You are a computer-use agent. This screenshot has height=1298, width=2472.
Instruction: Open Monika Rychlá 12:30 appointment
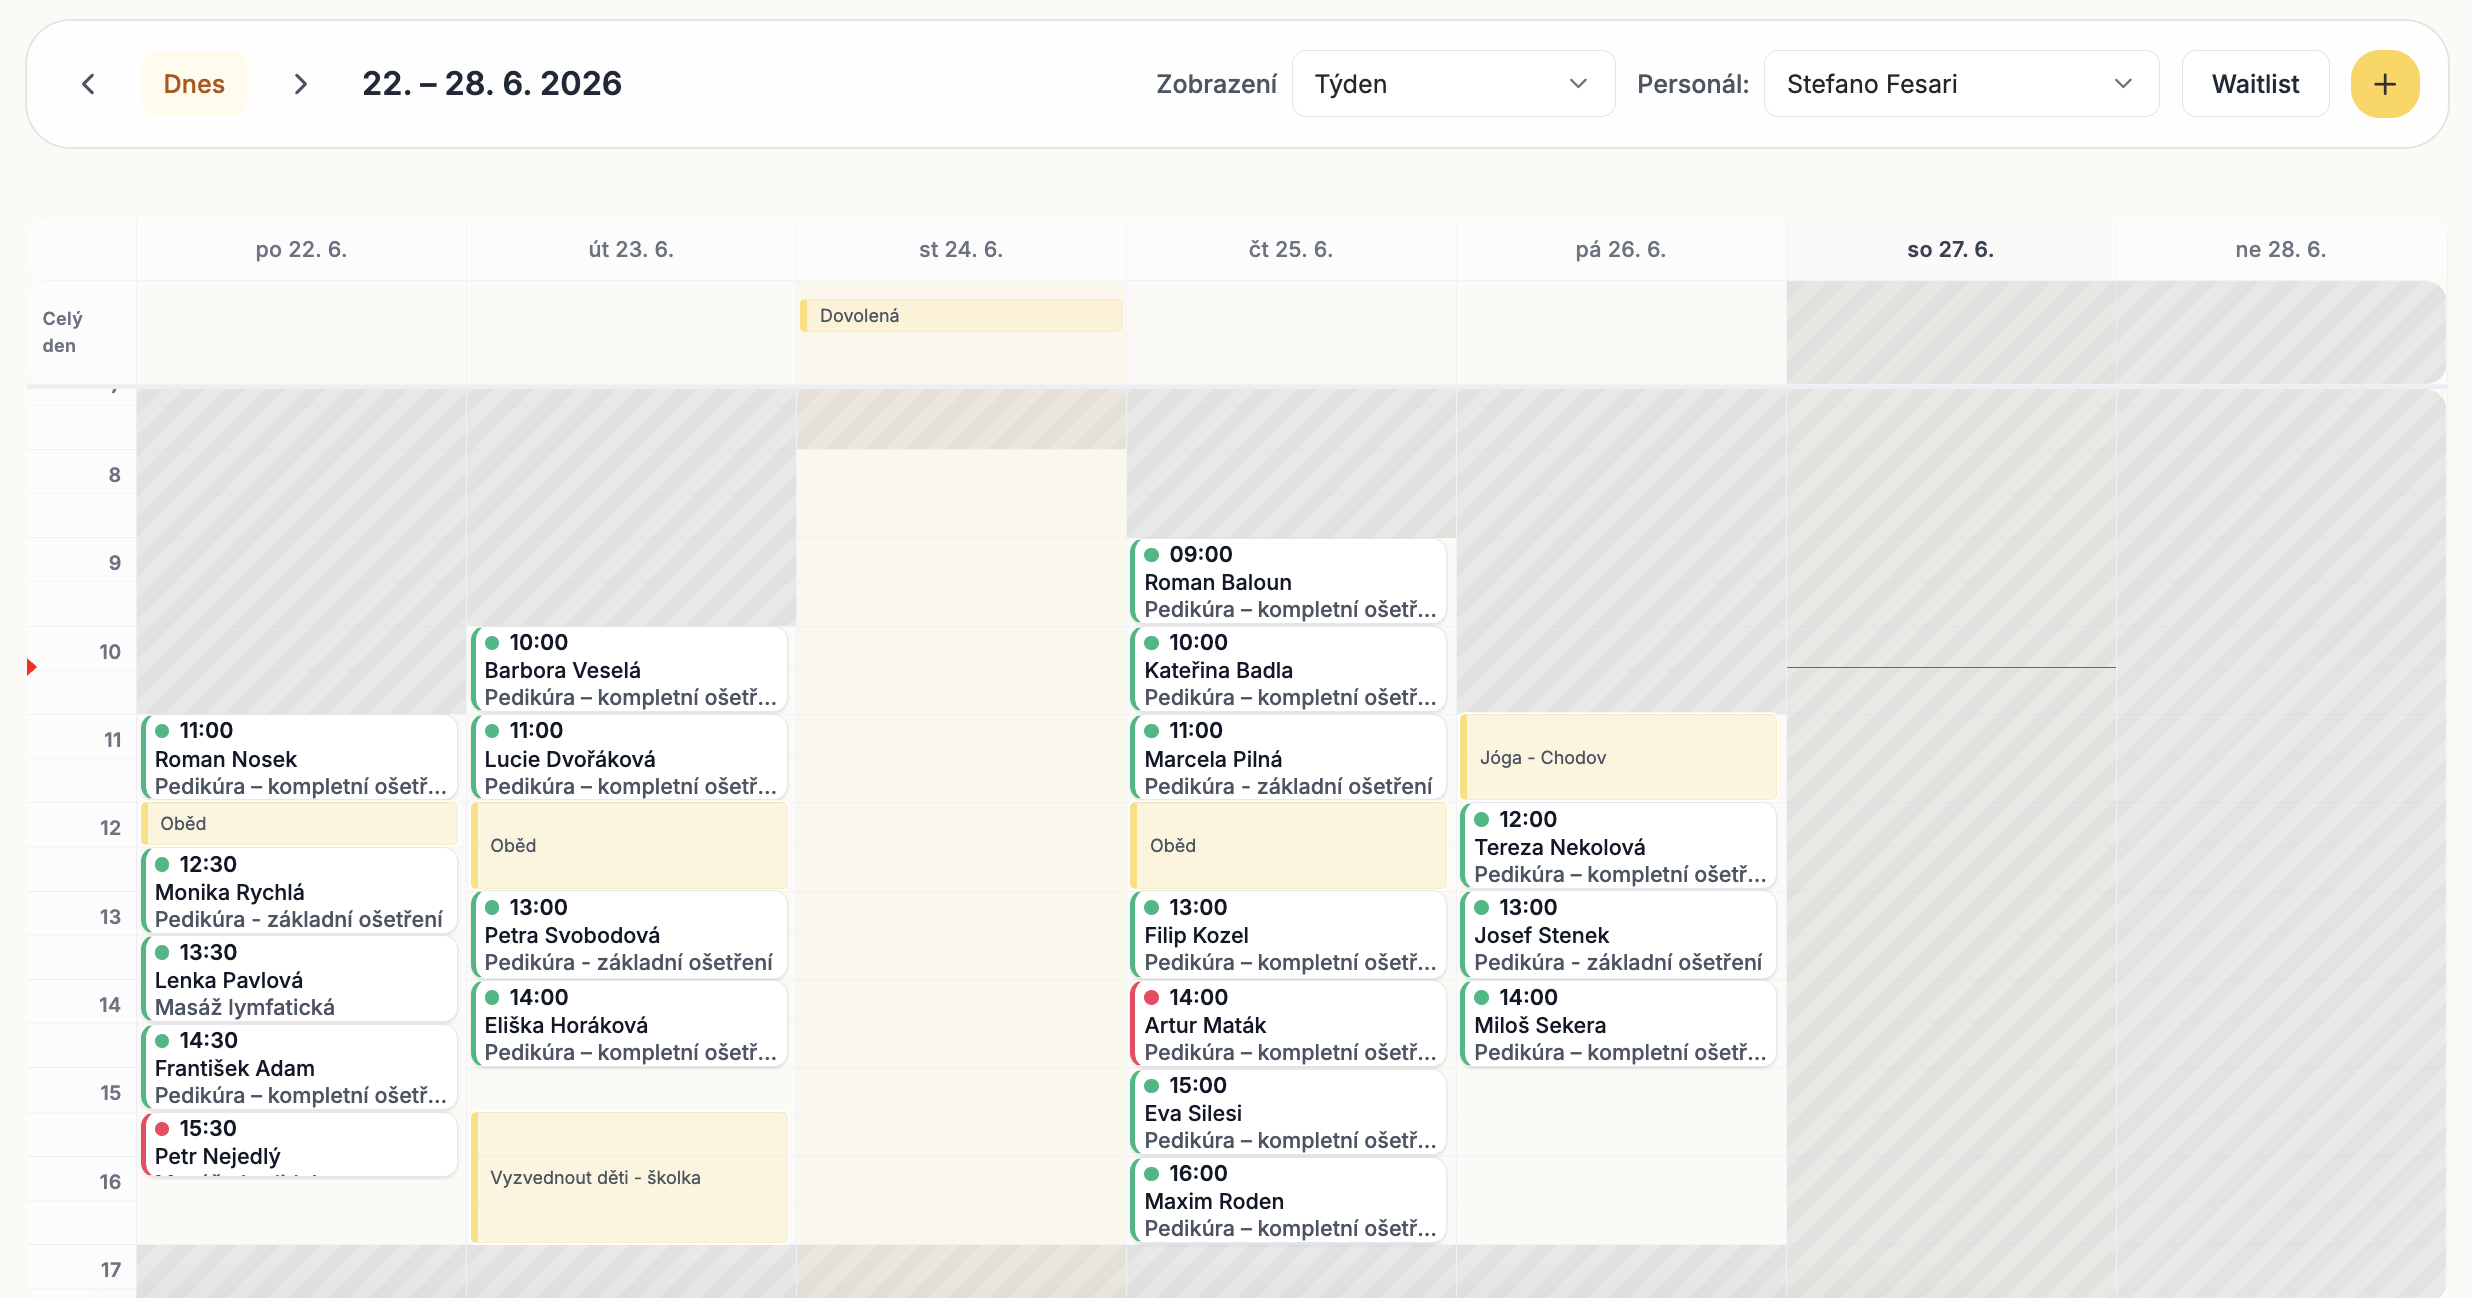click(x=299, y=891)
